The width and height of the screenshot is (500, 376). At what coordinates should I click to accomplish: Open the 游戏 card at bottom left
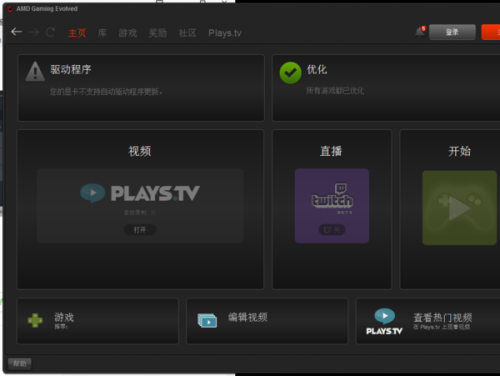coord(98,321)
